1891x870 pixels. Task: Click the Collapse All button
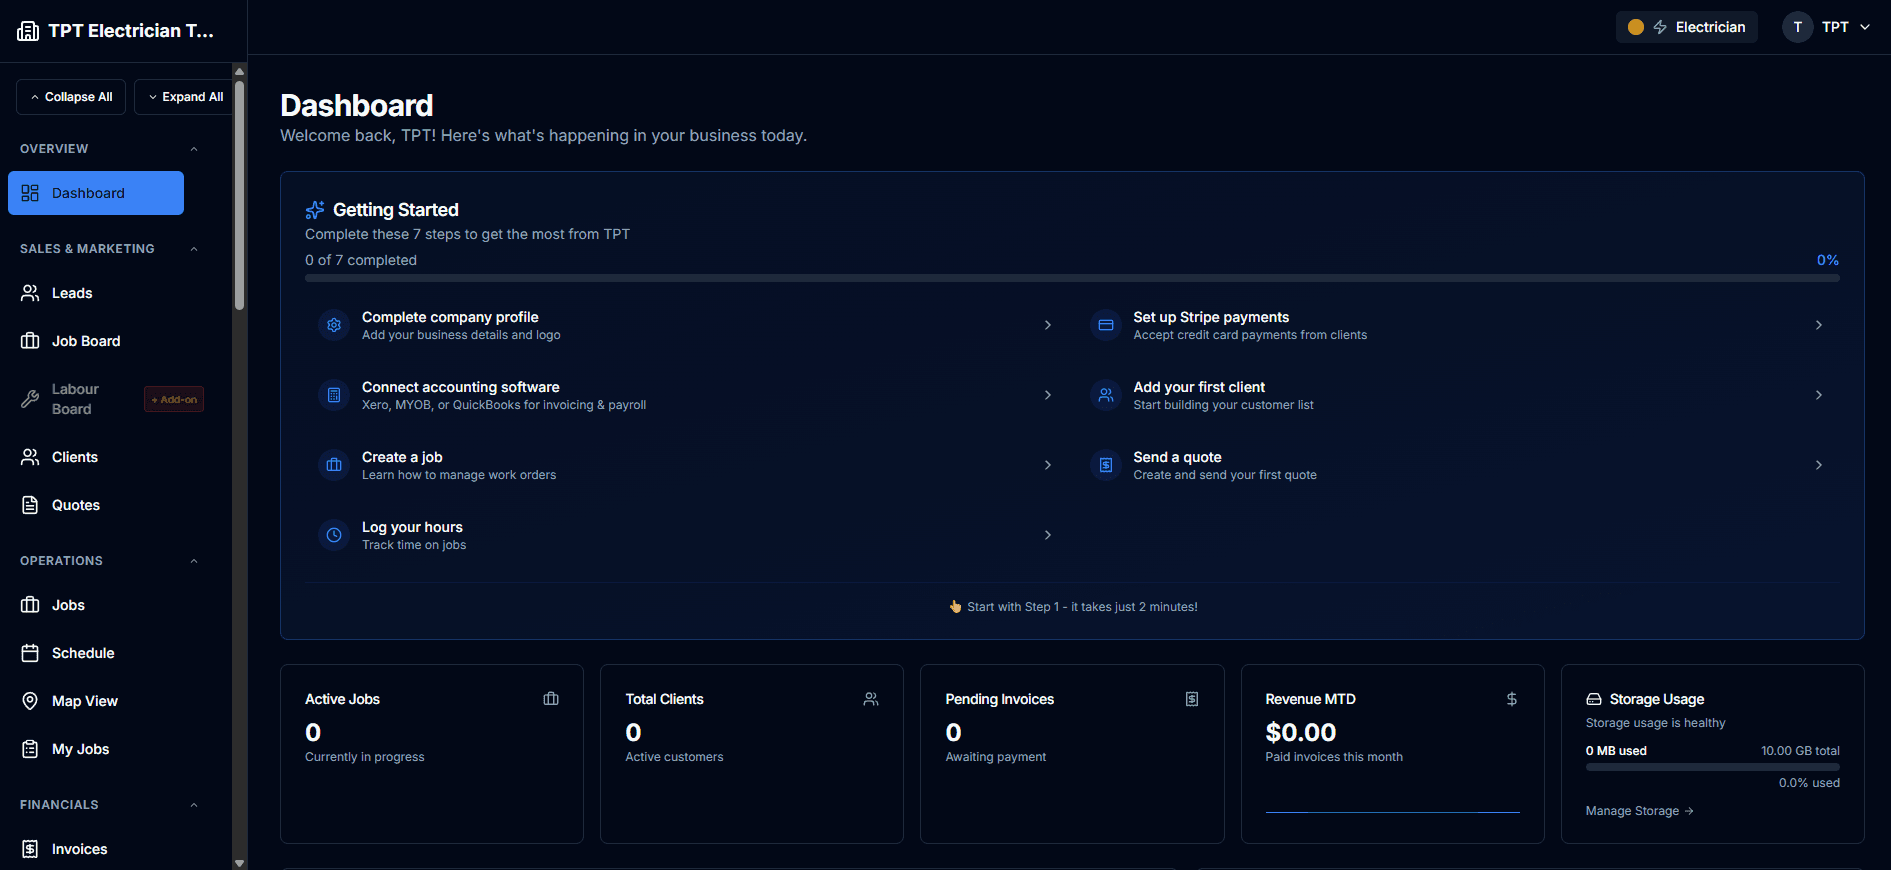pos(71,97)
